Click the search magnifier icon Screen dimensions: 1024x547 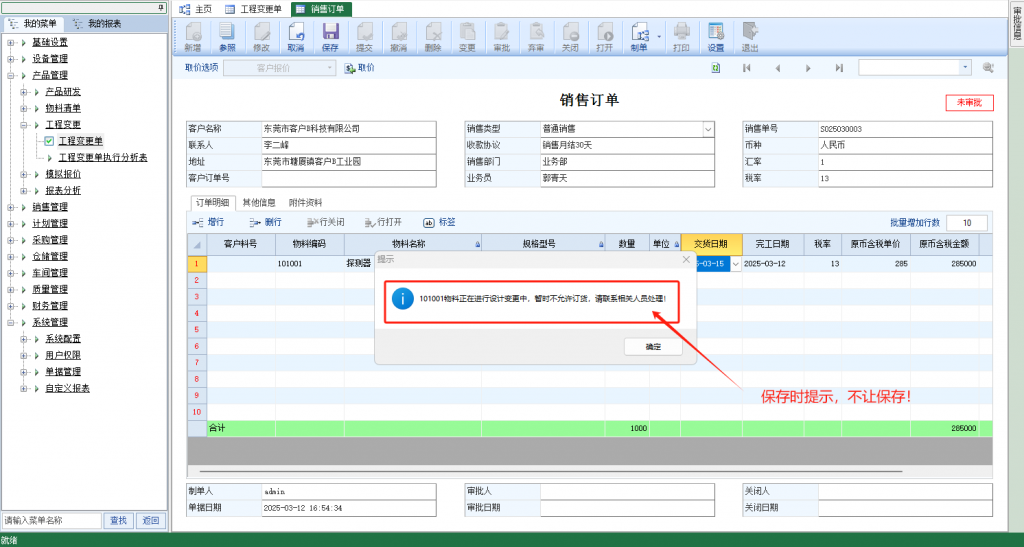pos(988,68)
